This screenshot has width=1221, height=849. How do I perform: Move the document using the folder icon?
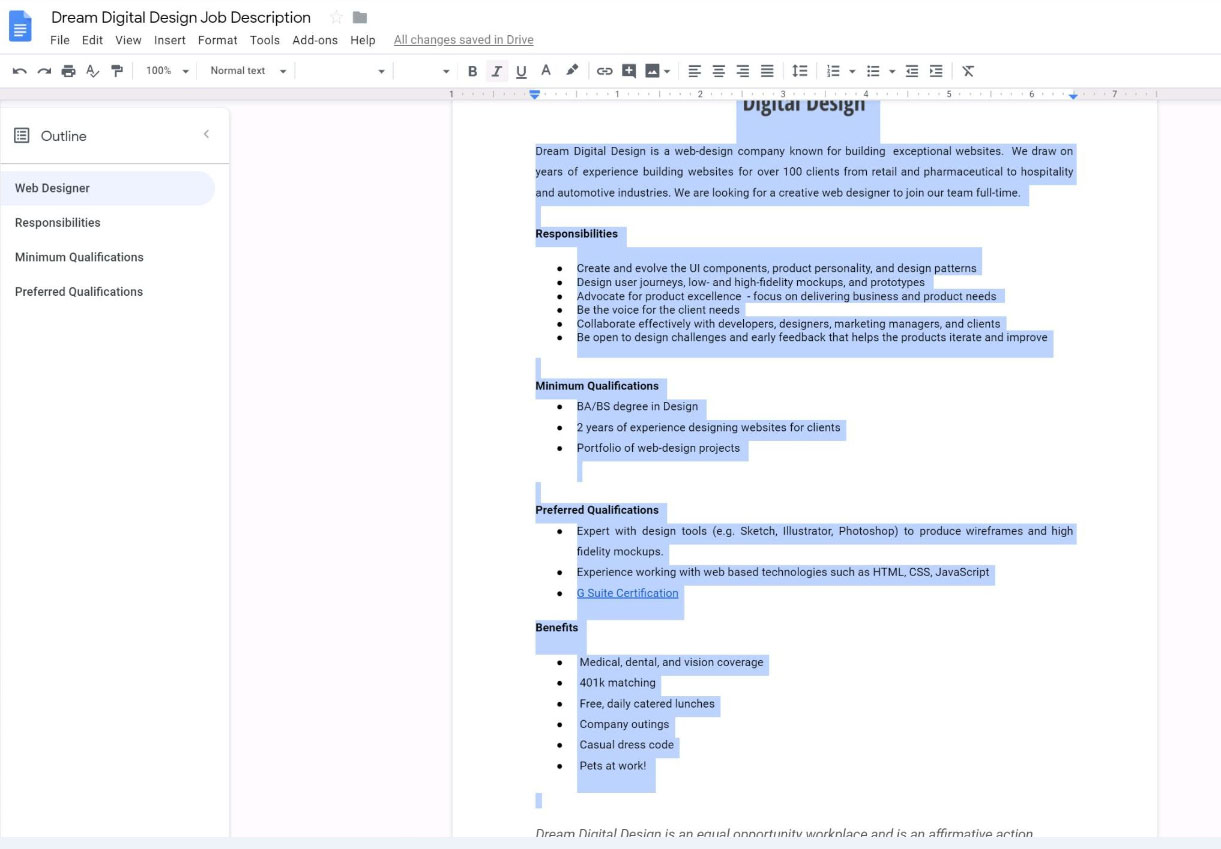(360, 17)
